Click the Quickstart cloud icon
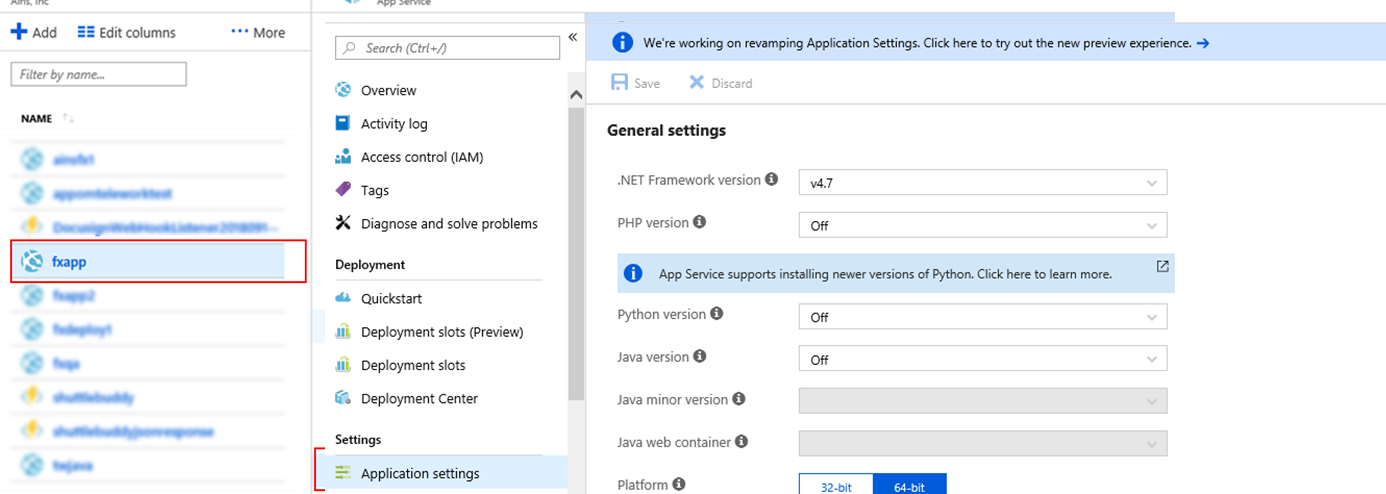This screenshot has height=494, width=1386. tap(343, 298)
